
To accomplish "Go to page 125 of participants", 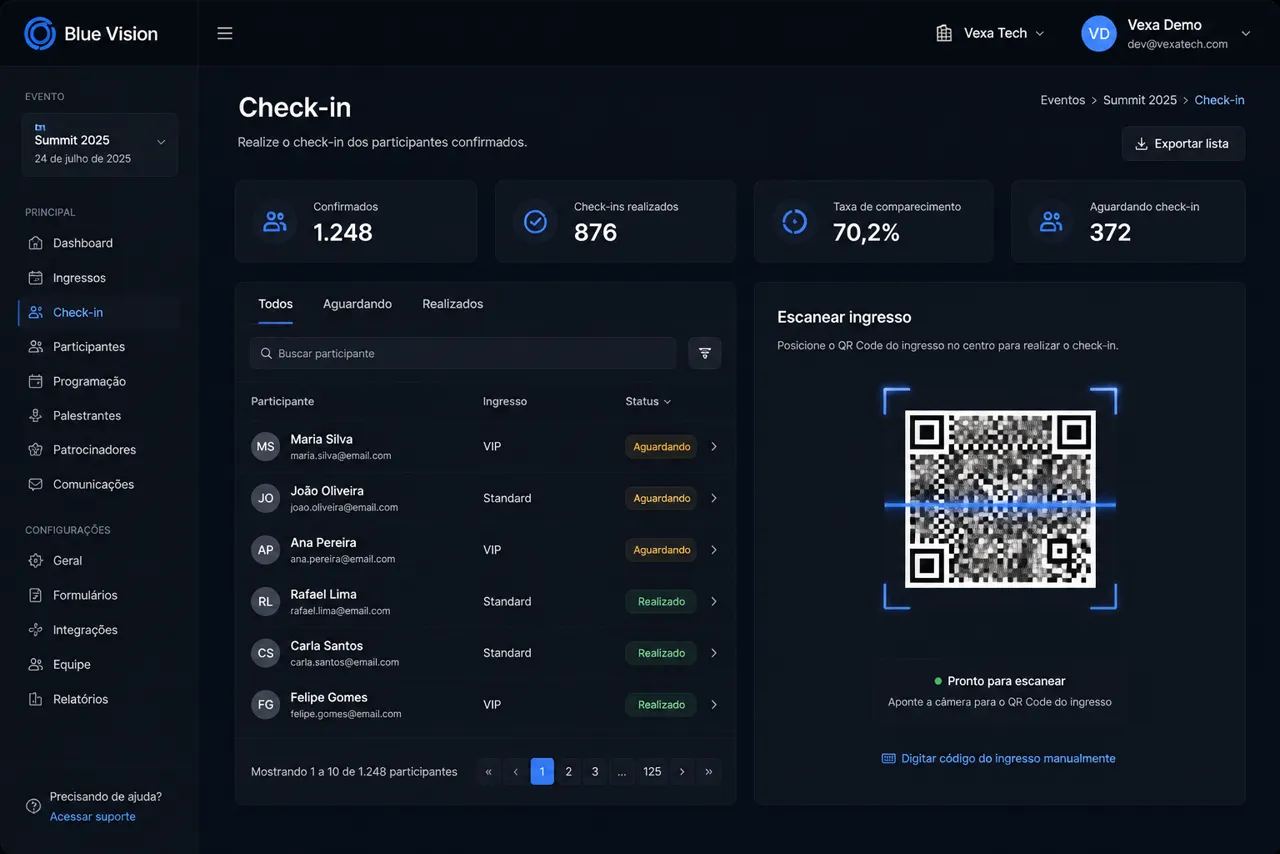I will (652, 772).
